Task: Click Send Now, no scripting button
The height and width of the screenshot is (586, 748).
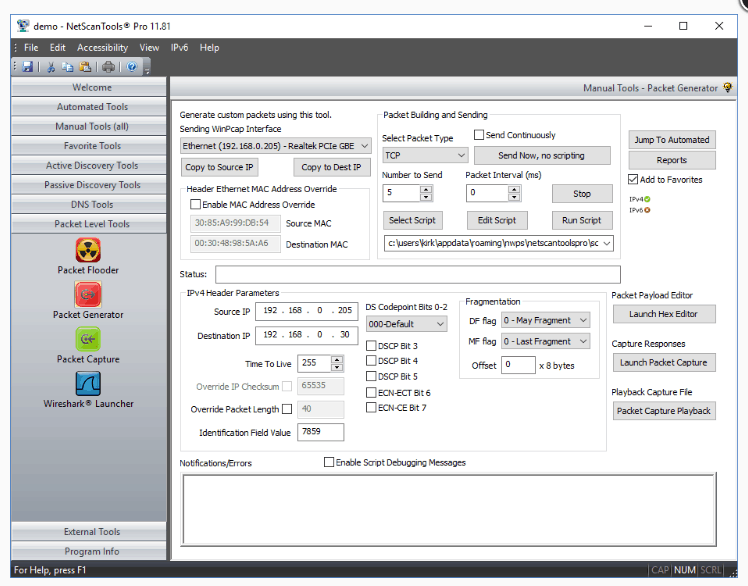Action: point(541,156)
